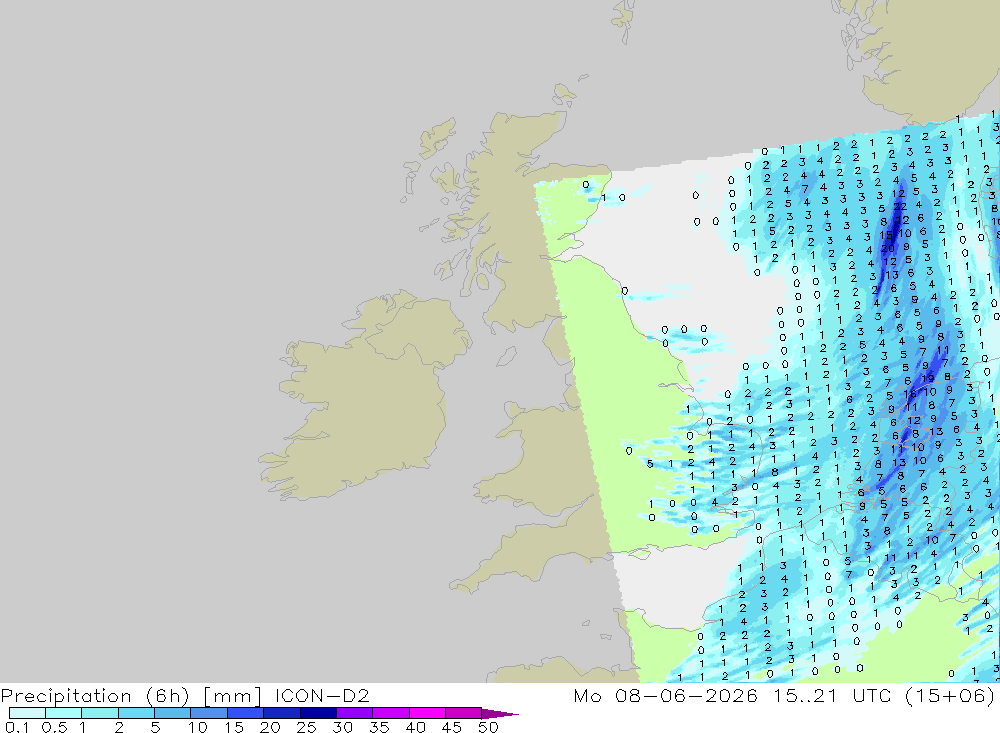The image size is (1000, 733).
Task: Click the "Precipitation (6h) [mm] ICON-D2" title
Action: coord(185,696)
